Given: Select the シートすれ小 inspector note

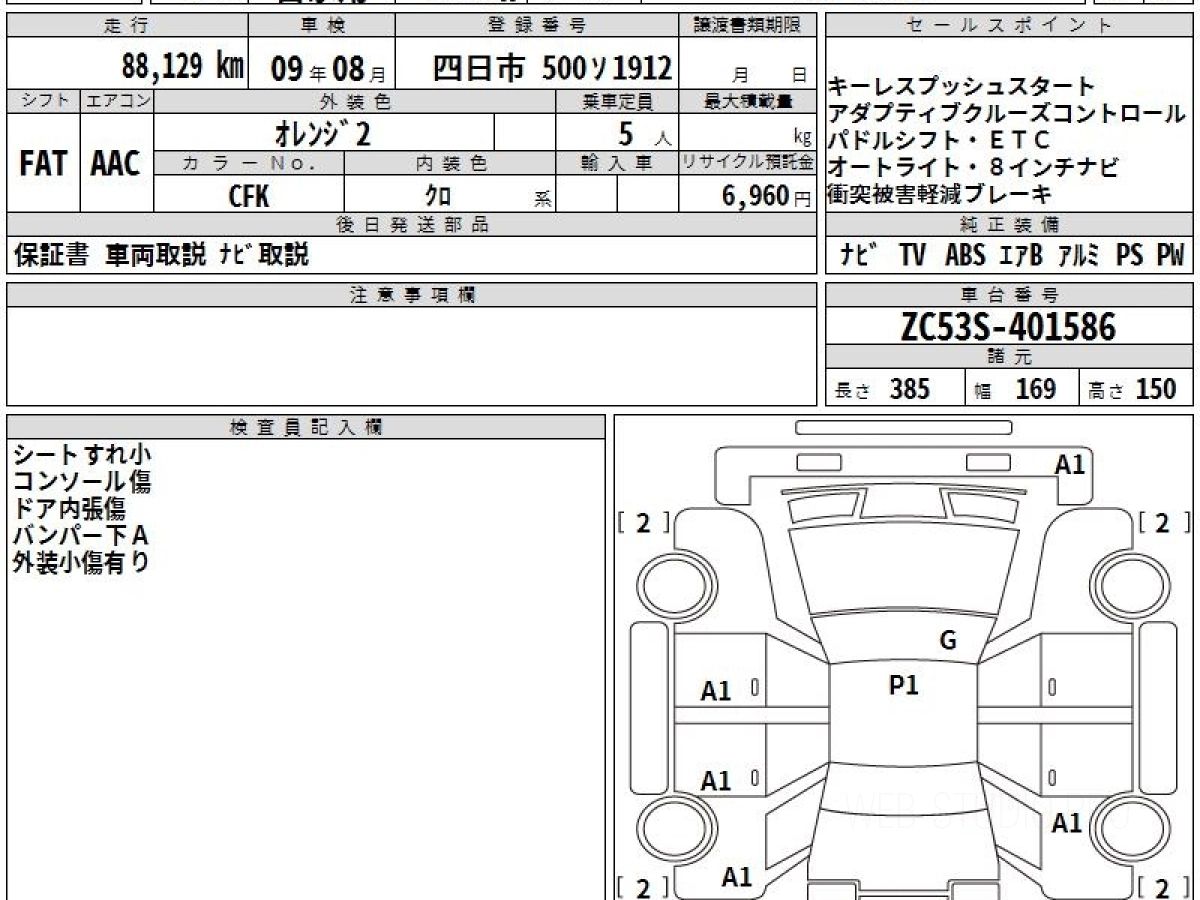Looking at the screenshot, I should (x=82, y=455).
